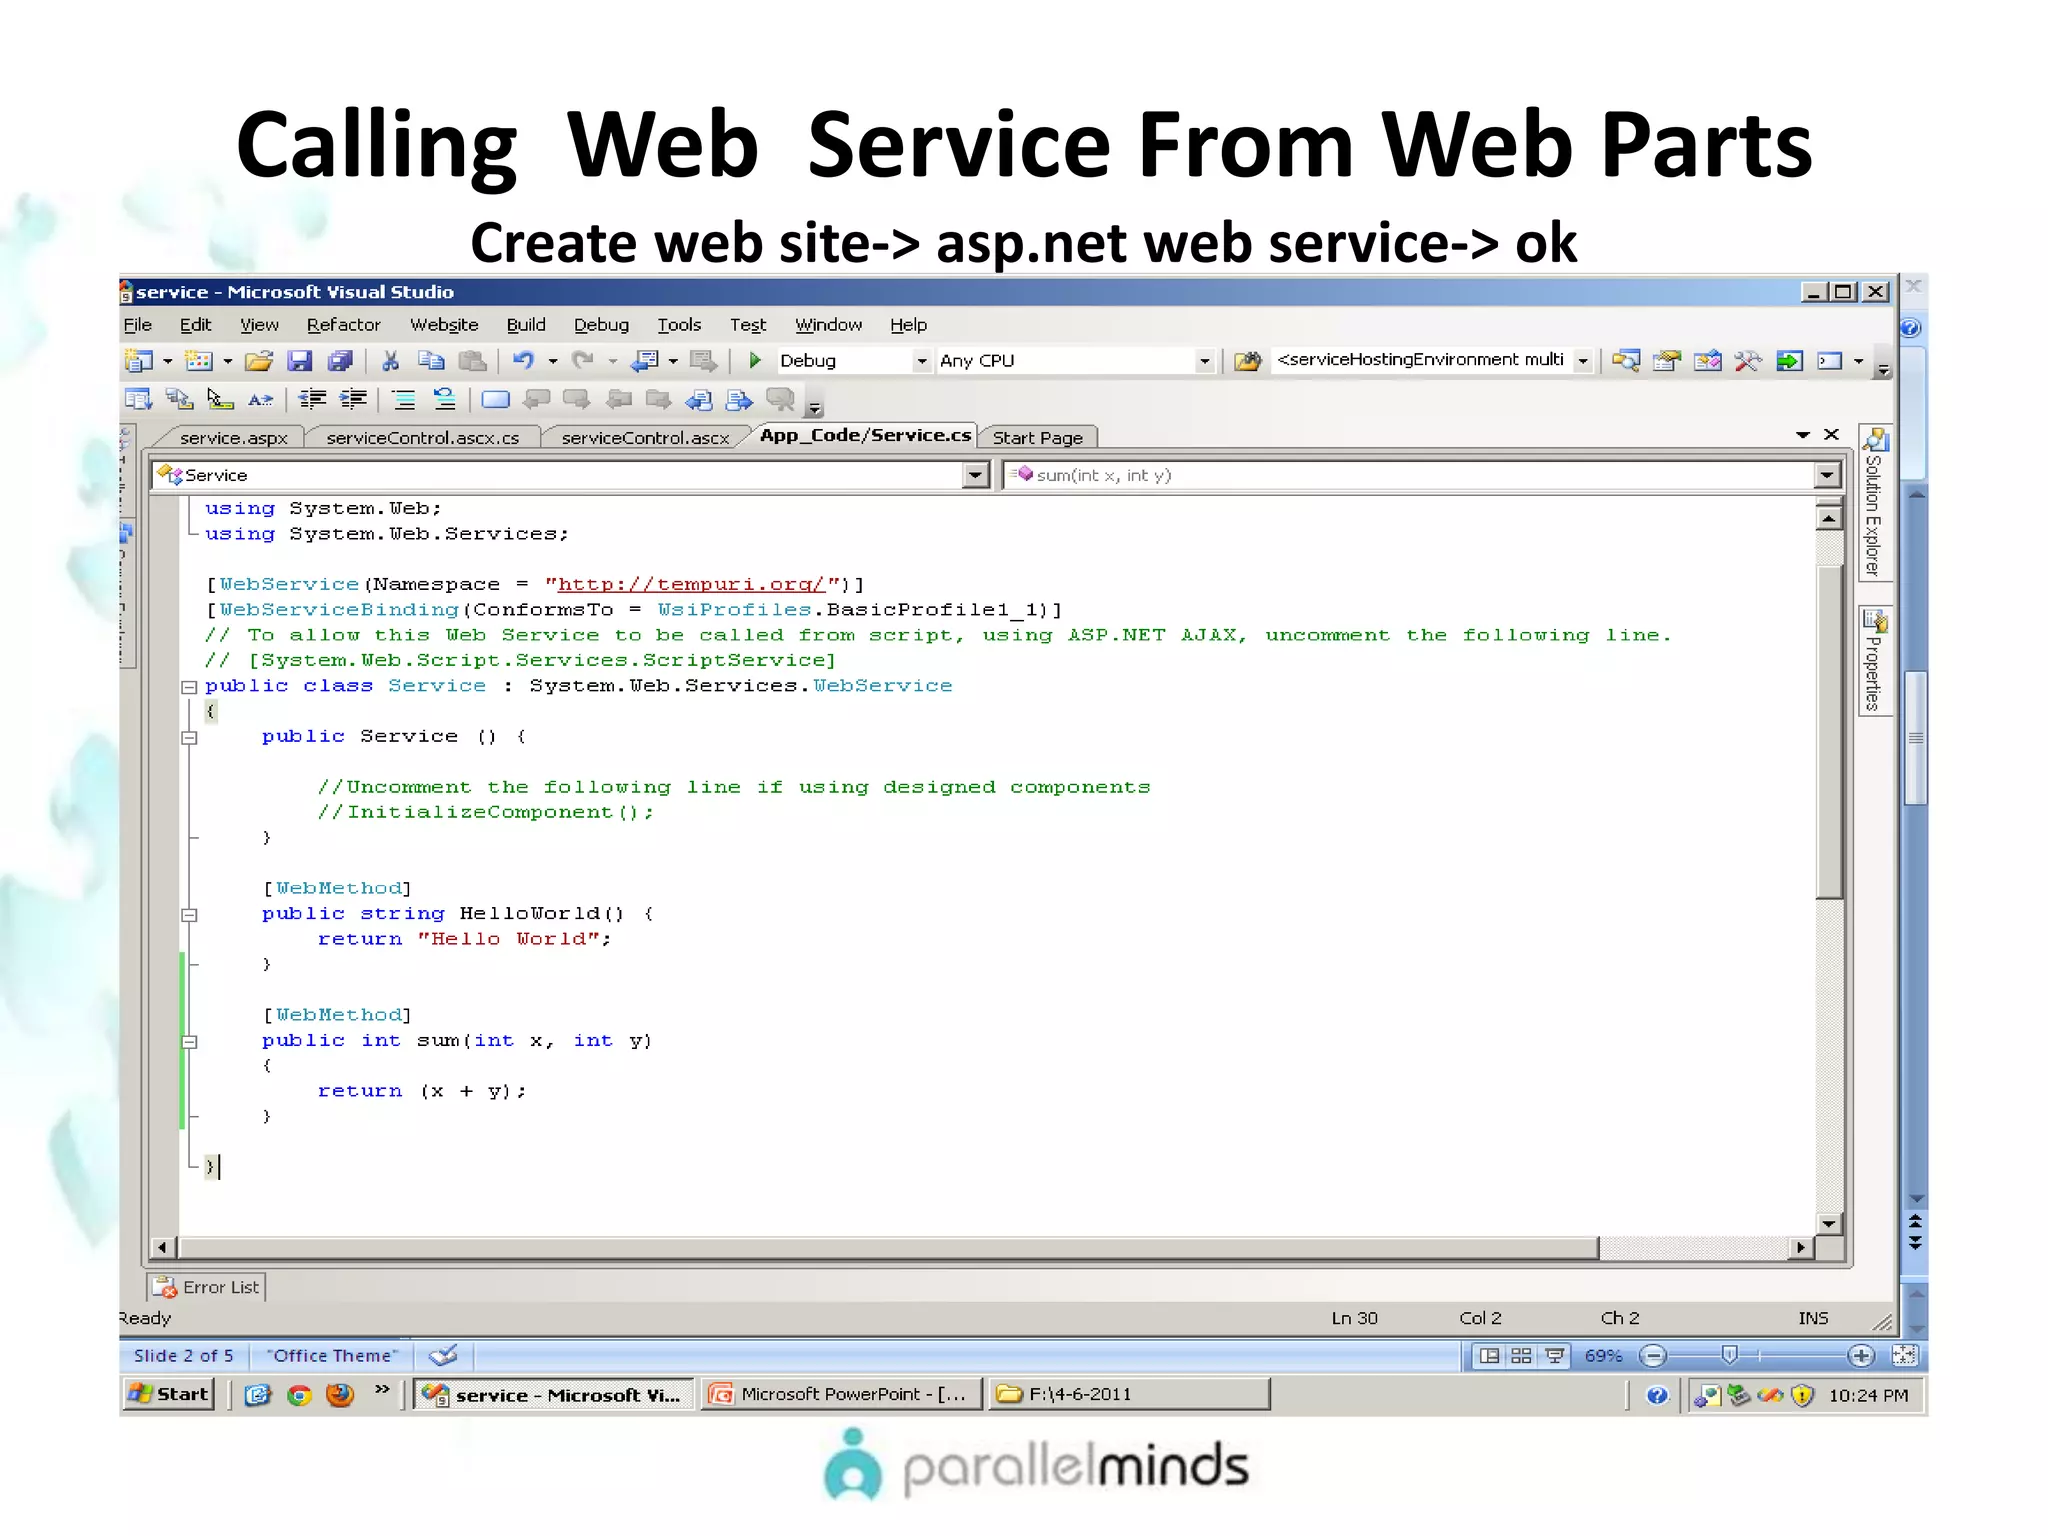The width and height of the screenshot is (2048, 1536).
Task: Switch to Microsoft PowerPoint taskbar button
Action: (x=842, y=1394)
